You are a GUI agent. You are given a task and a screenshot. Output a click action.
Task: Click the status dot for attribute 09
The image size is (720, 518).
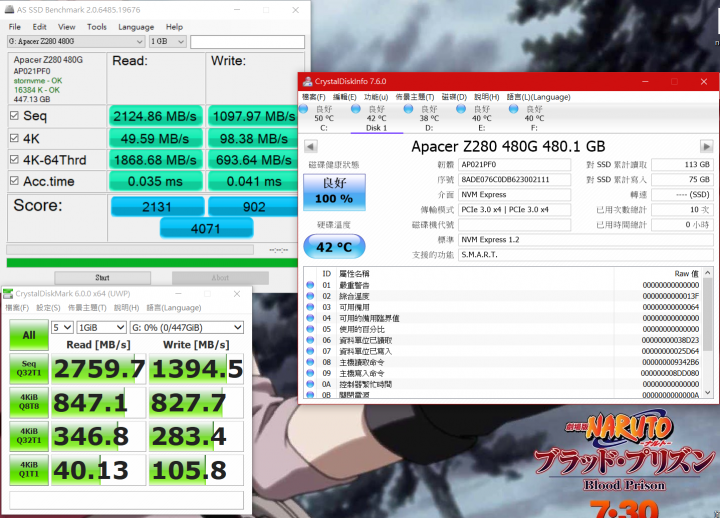click(310, 373)
